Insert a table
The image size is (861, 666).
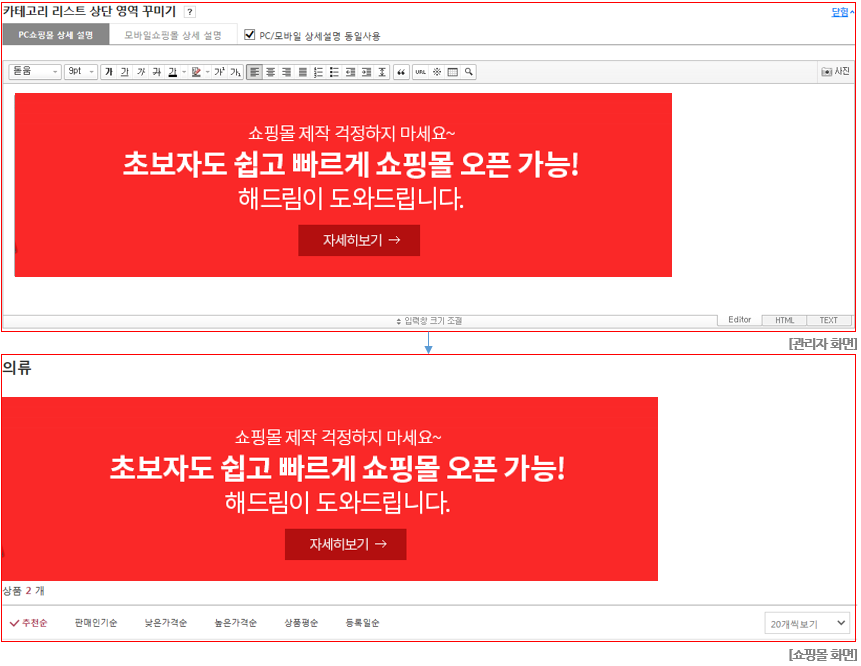point(453,72)
